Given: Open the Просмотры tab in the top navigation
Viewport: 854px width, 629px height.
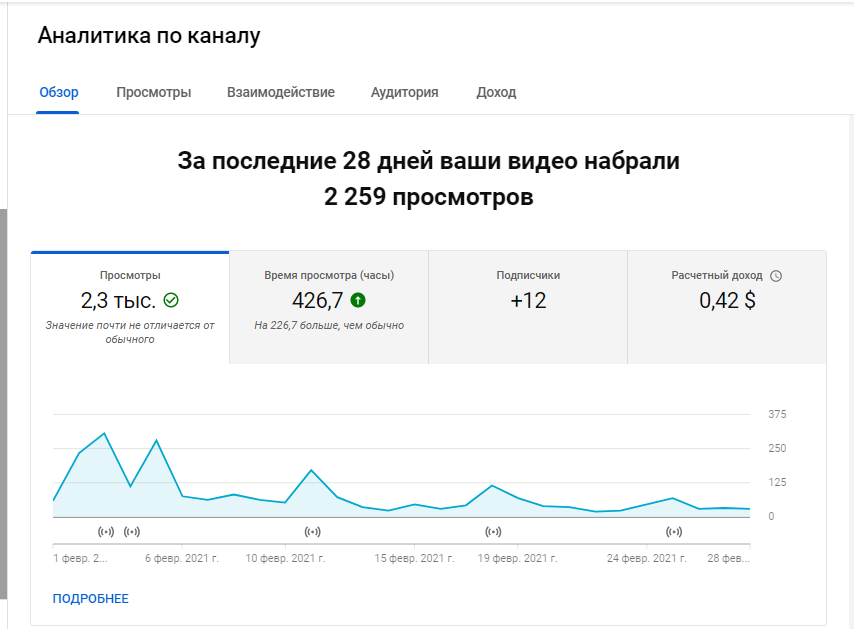Looking at the screenshot, I should tap(153, 93).
